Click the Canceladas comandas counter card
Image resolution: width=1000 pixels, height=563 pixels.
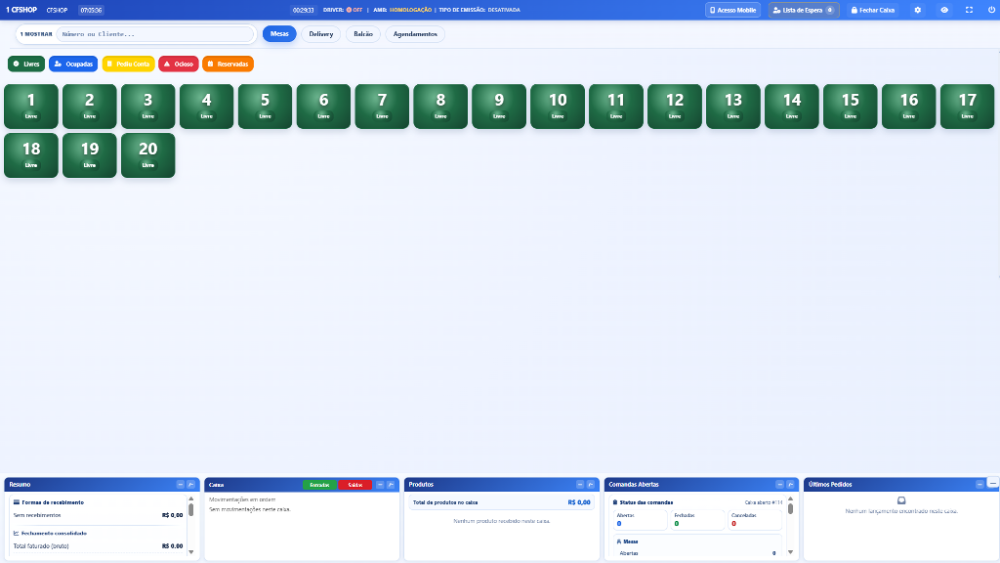pos(754,520)
